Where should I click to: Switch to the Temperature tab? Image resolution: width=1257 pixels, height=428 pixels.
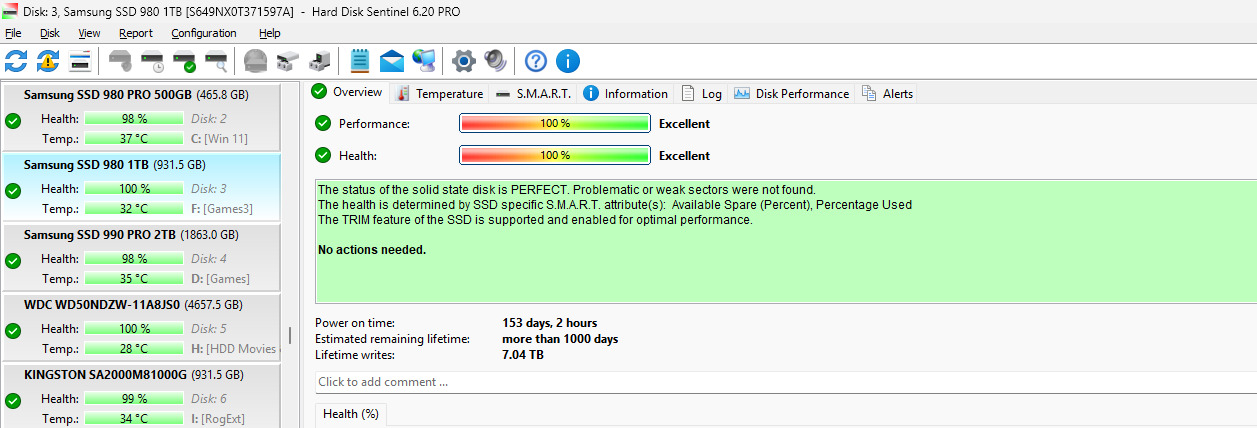tap(440, 93)
